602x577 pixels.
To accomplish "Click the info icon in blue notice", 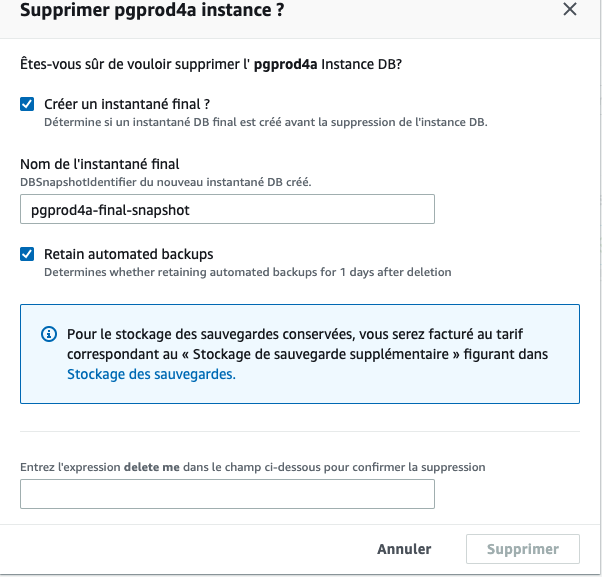I will coord(48,334).
